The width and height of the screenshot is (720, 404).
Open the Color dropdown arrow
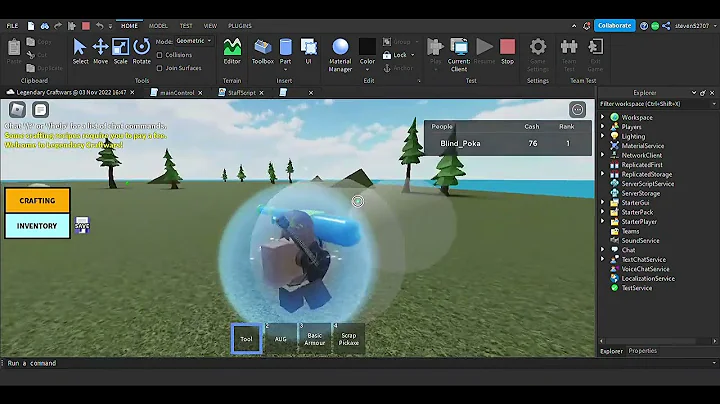point(367,70)
